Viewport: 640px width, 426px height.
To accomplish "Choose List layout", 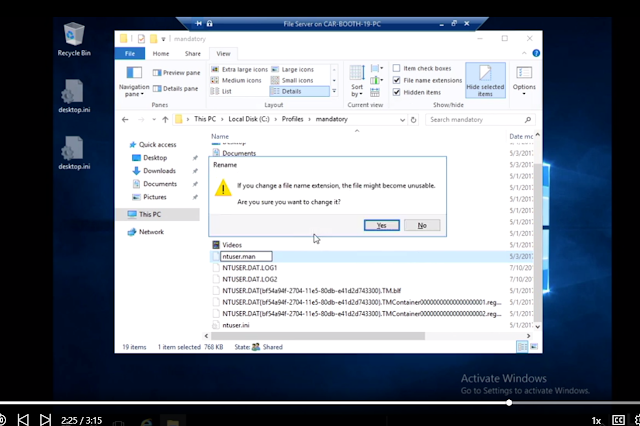I will [221, 91].
